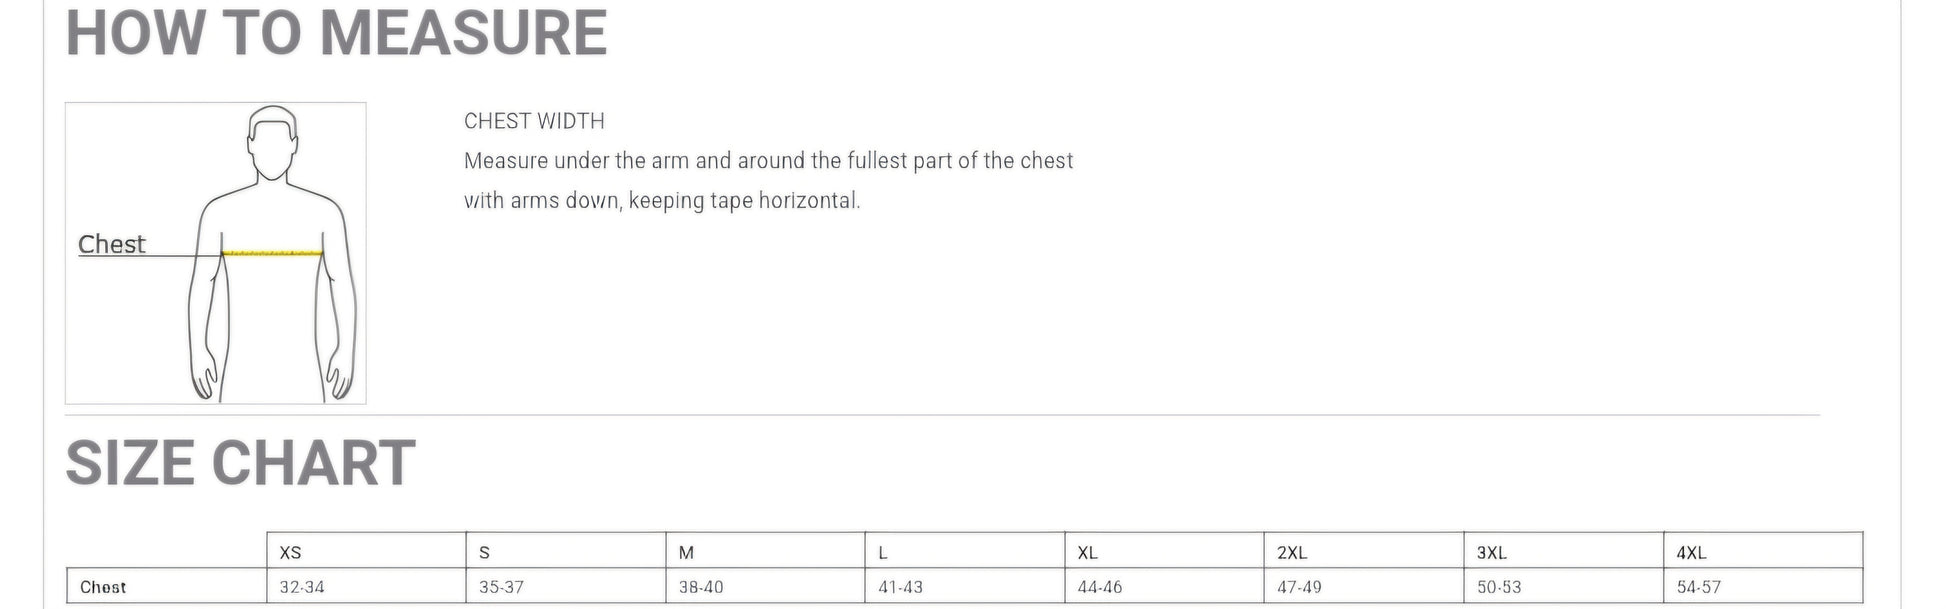The image size is (1946, 609).
Task: Click the 54-57 chest measurement cell
Action: [1698, 587]
